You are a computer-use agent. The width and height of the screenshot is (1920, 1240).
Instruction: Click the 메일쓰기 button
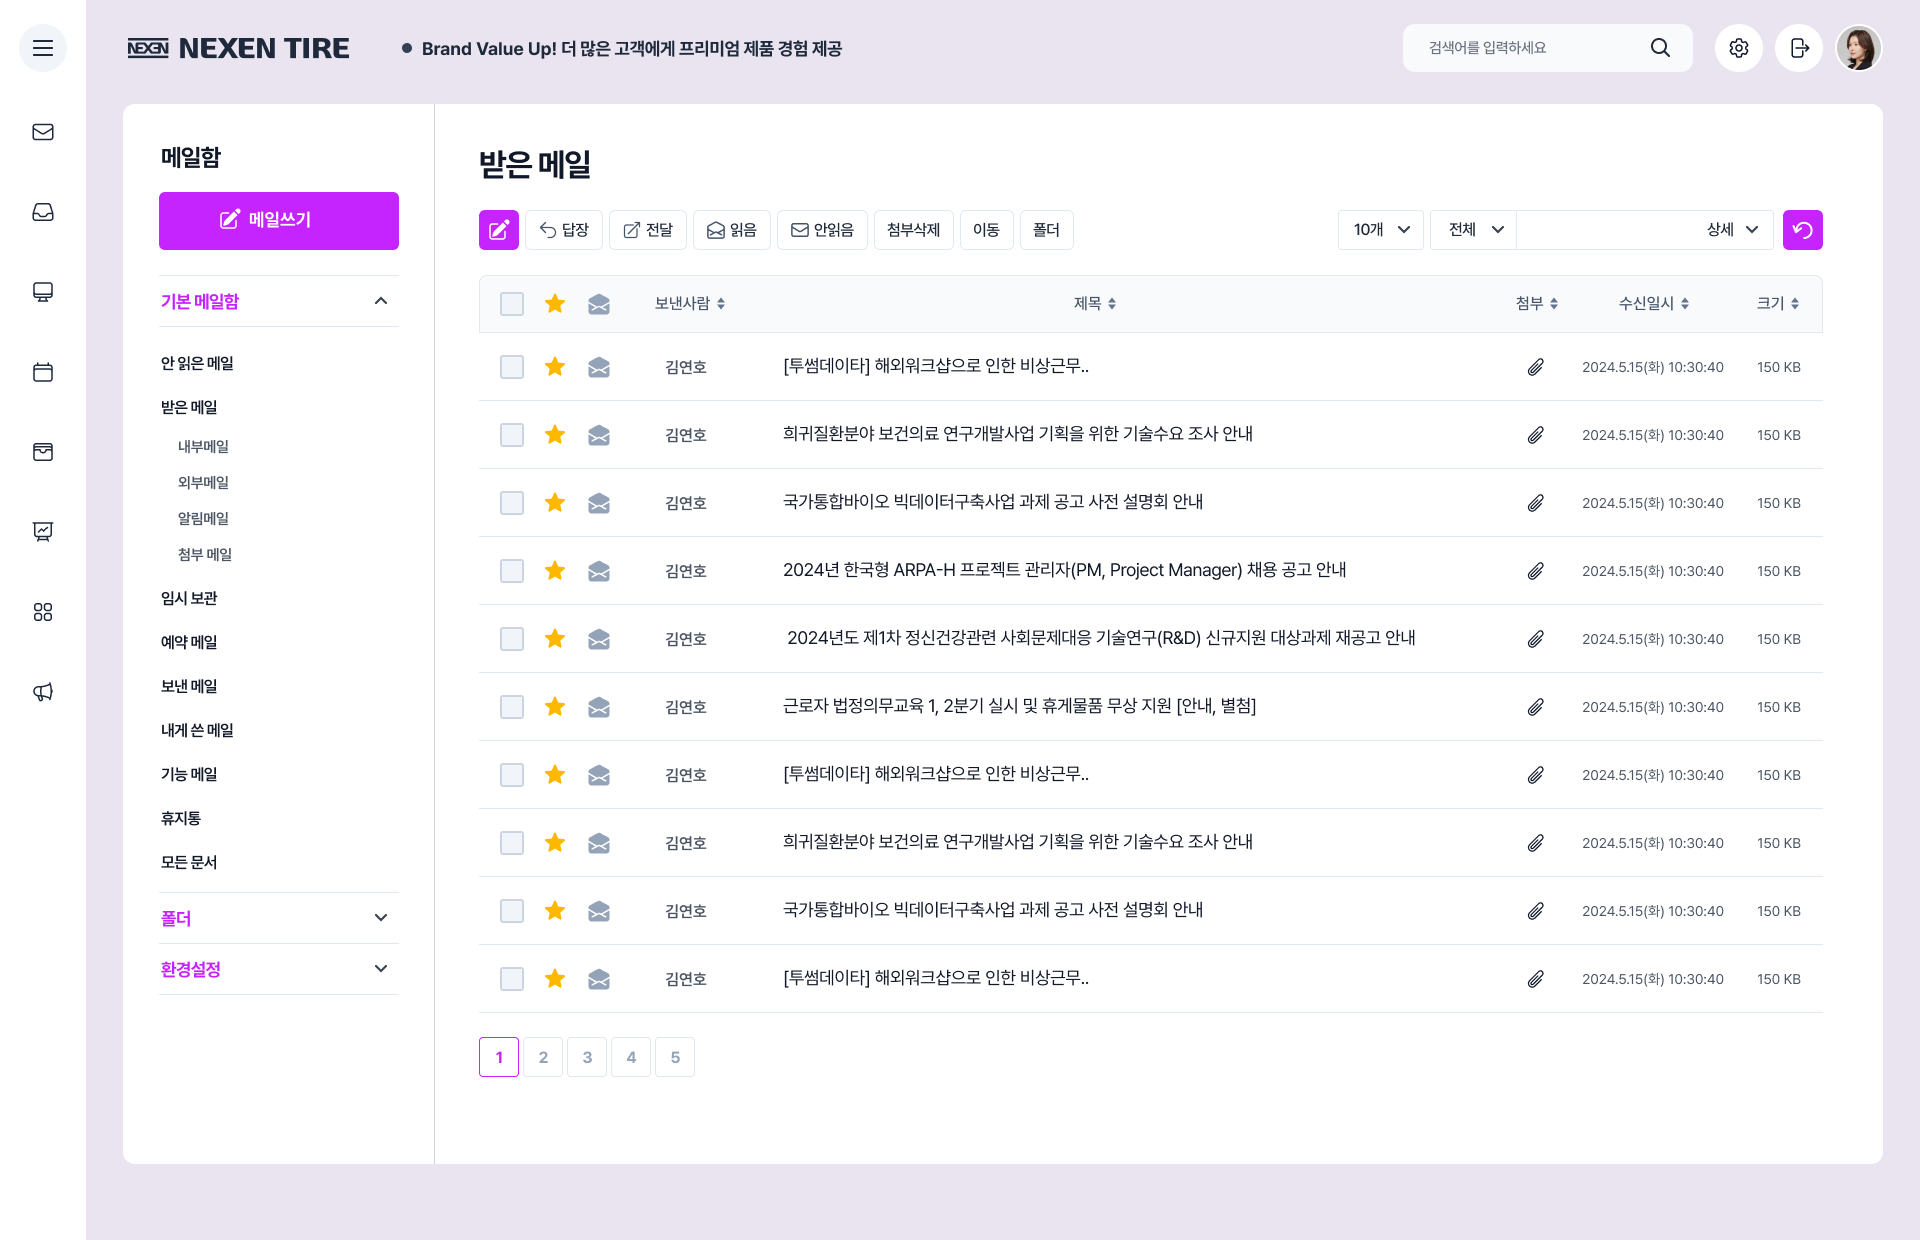(279, 220)
